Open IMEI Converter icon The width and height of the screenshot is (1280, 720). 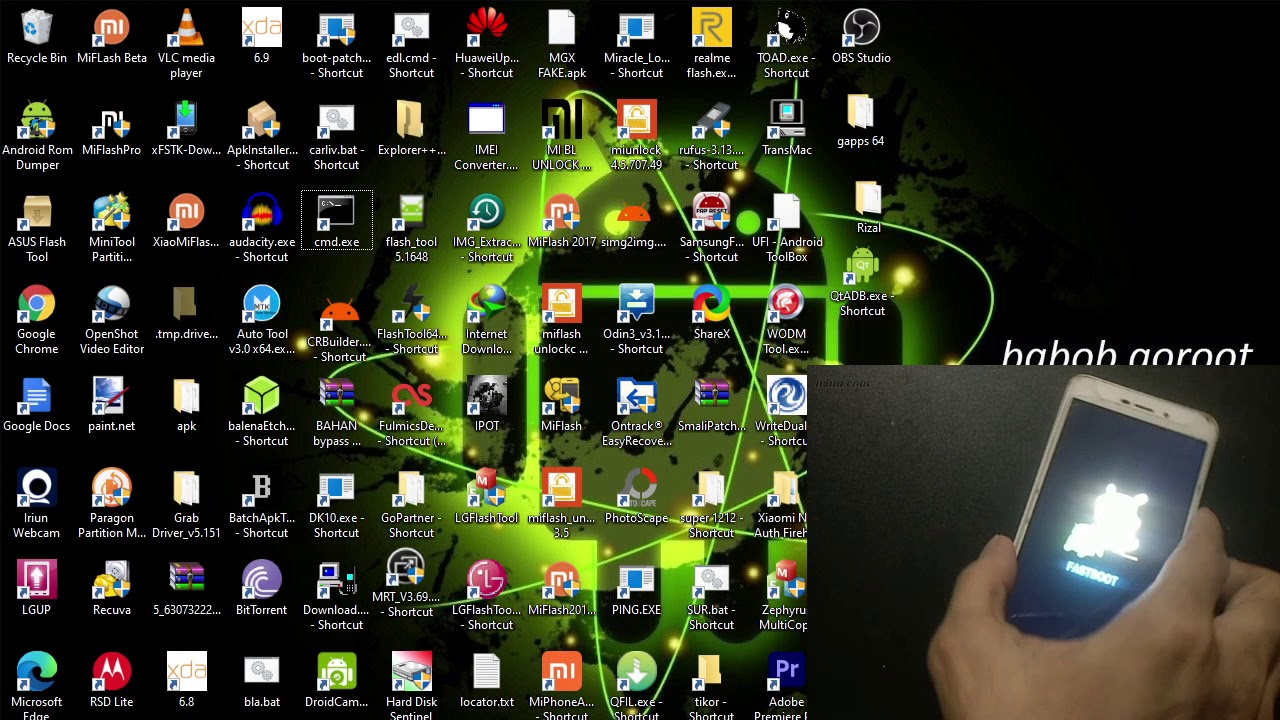pos(486,121)
